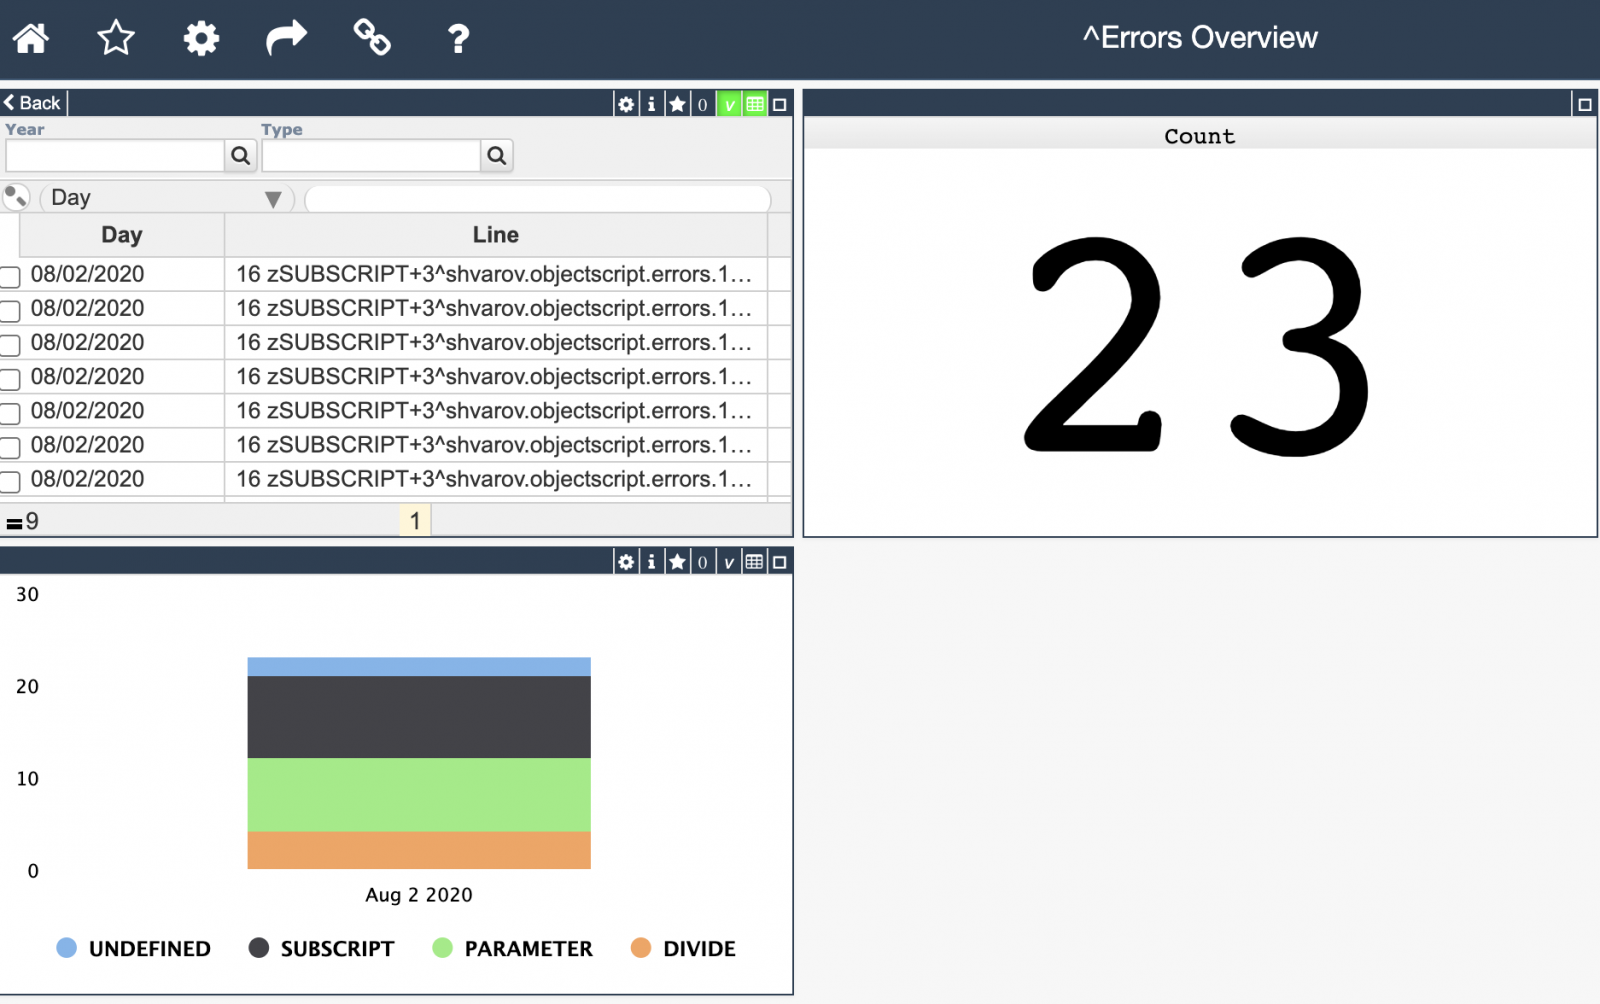The width and height of the screenshot is (1600, 1004).
Task: Click the seventh row zSUBSCRIPT Line cell
Action: tap(496, 479)
